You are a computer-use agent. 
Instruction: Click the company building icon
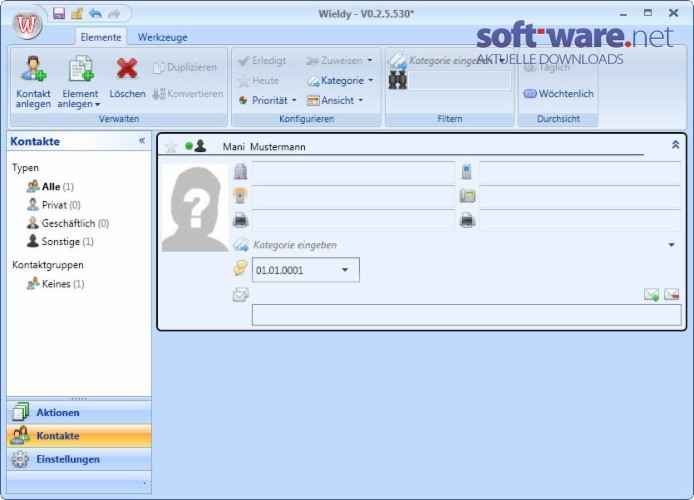(240, 172)
